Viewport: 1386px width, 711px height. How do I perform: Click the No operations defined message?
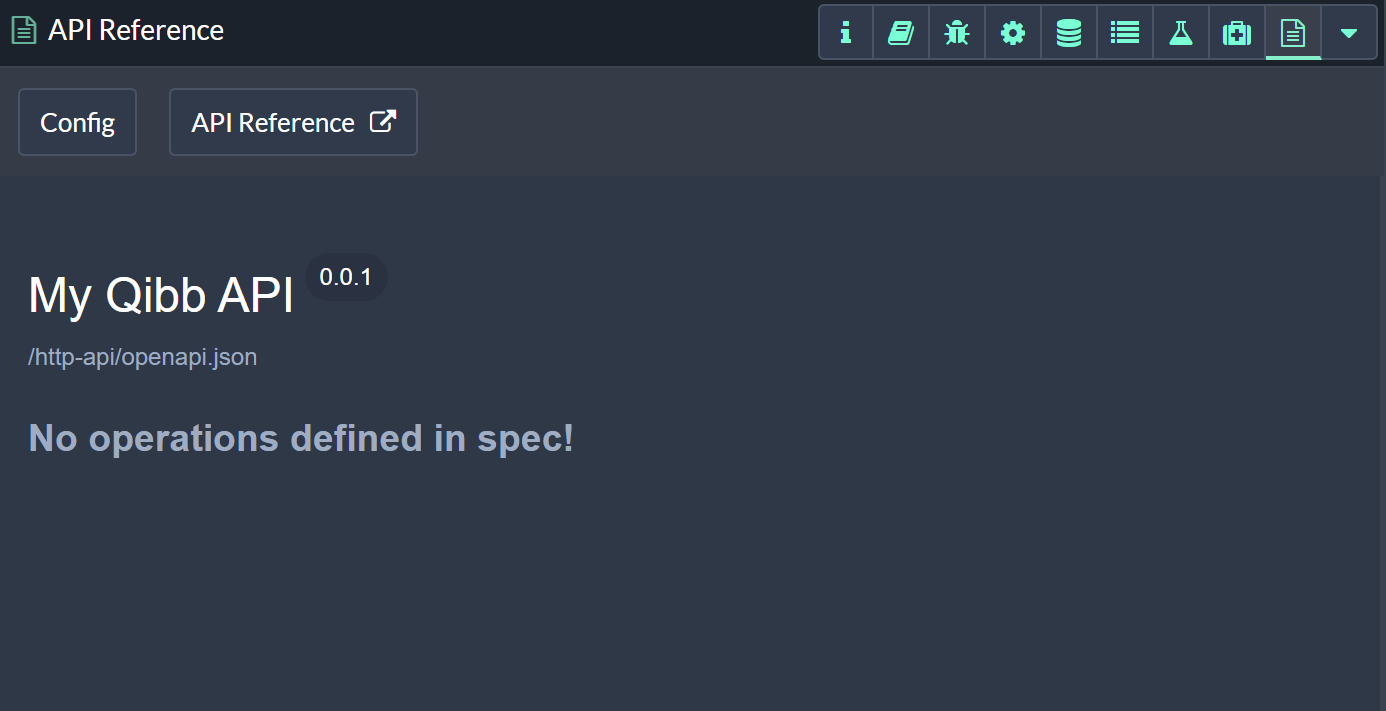[x=301, y=438]
